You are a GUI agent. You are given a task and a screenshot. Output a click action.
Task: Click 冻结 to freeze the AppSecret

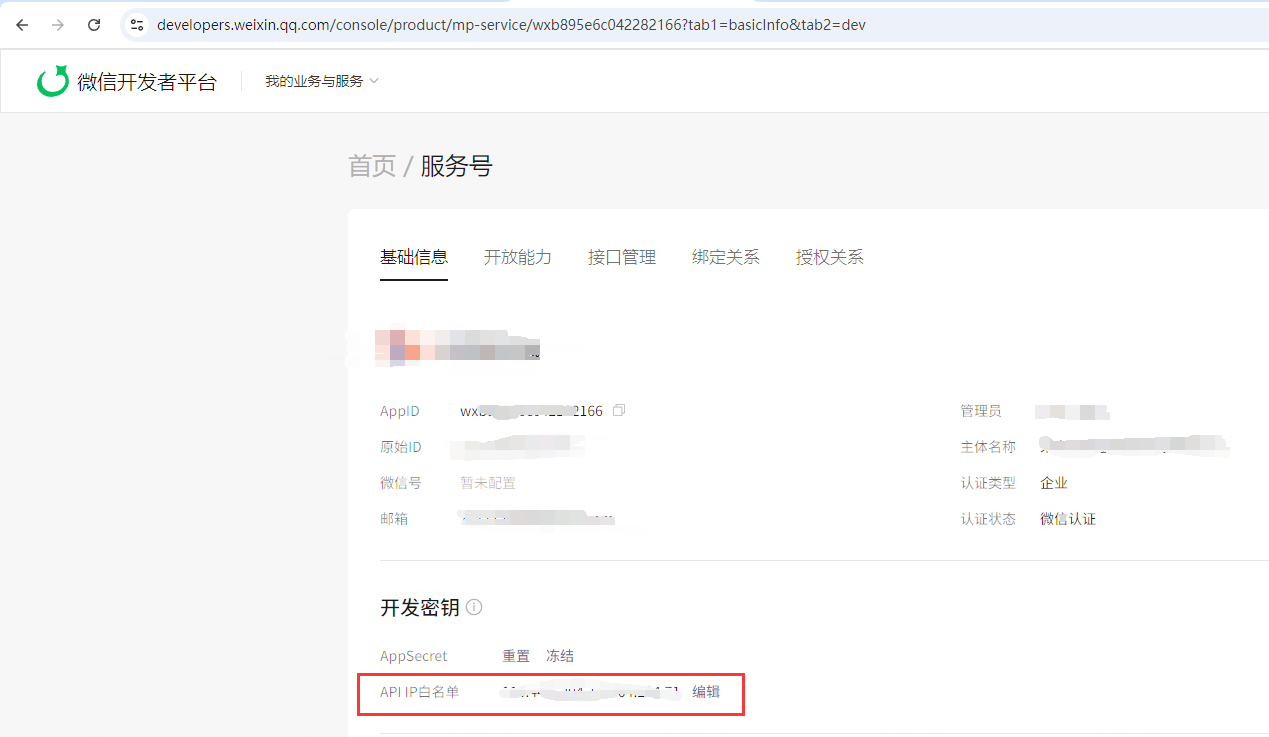point(560,656)
